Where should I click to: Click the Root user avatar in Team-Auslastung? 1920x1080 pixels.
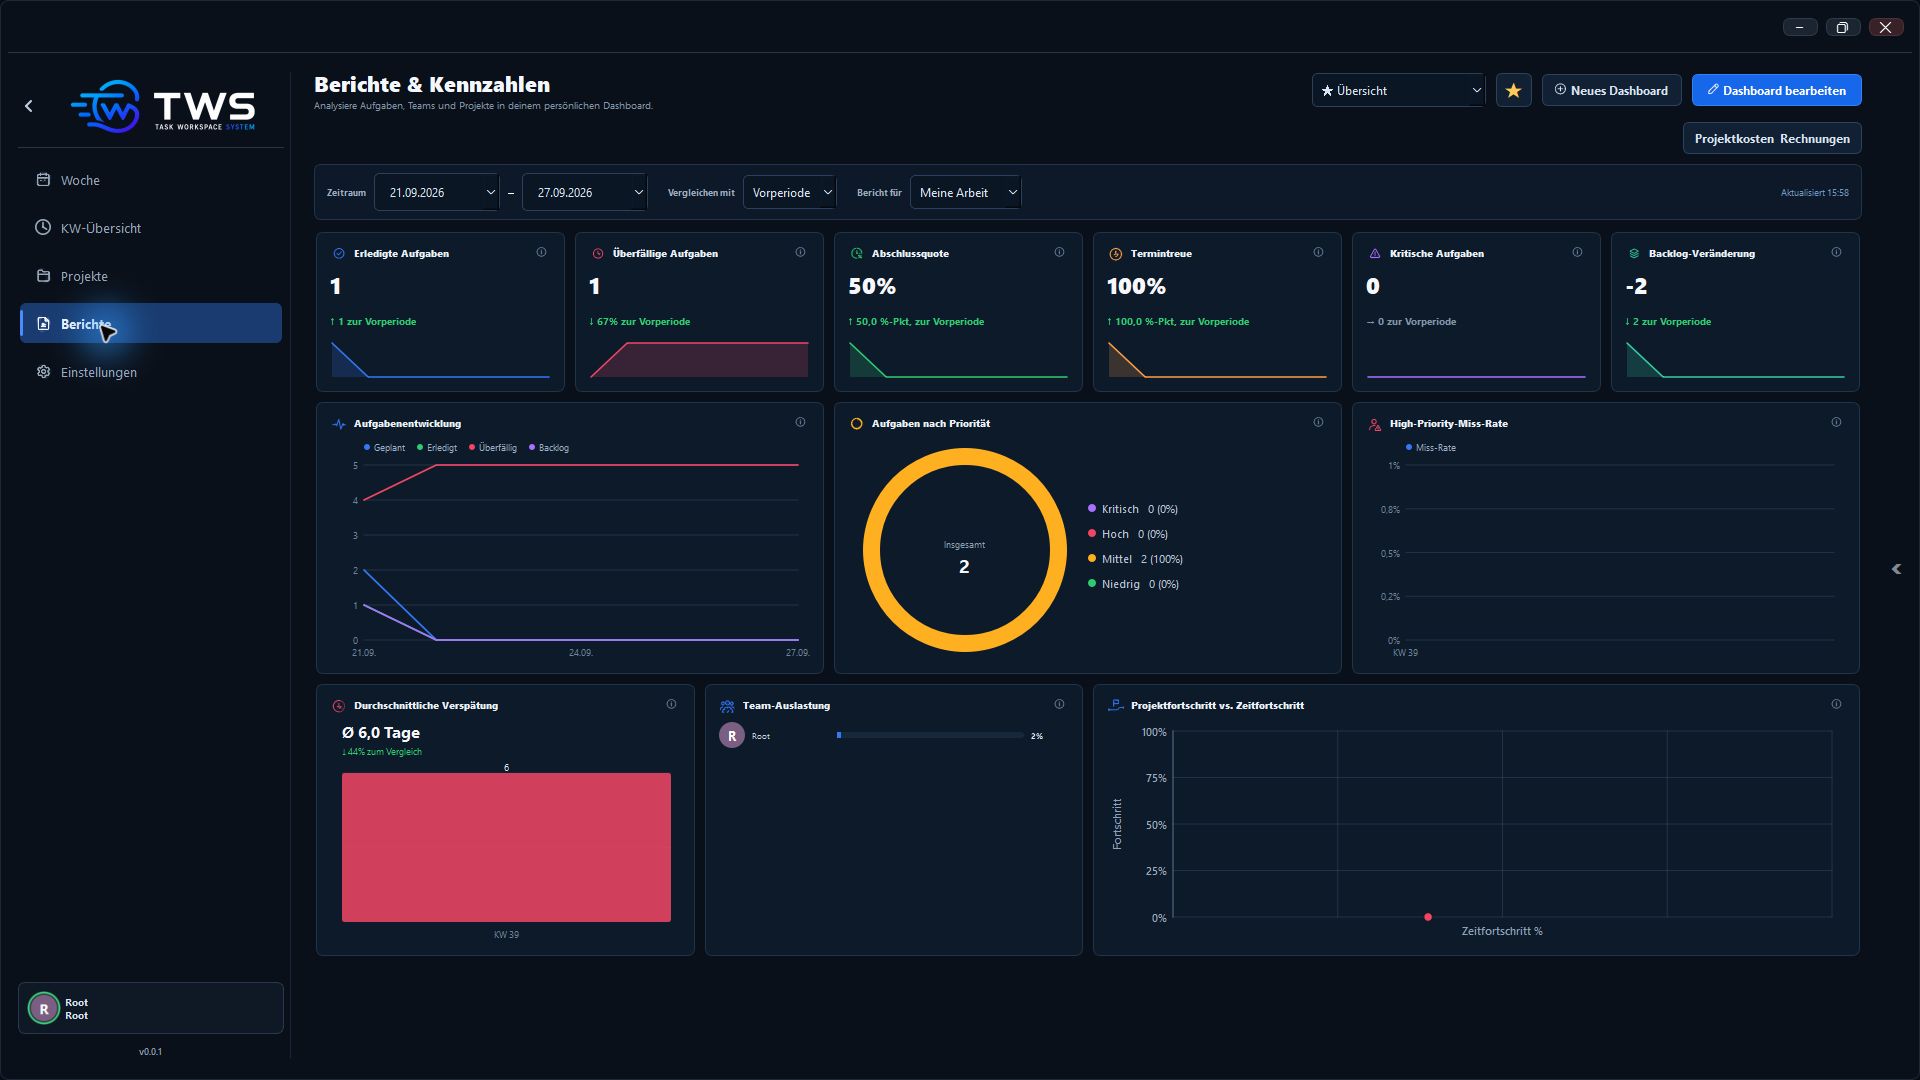click(x=732, y=736)
